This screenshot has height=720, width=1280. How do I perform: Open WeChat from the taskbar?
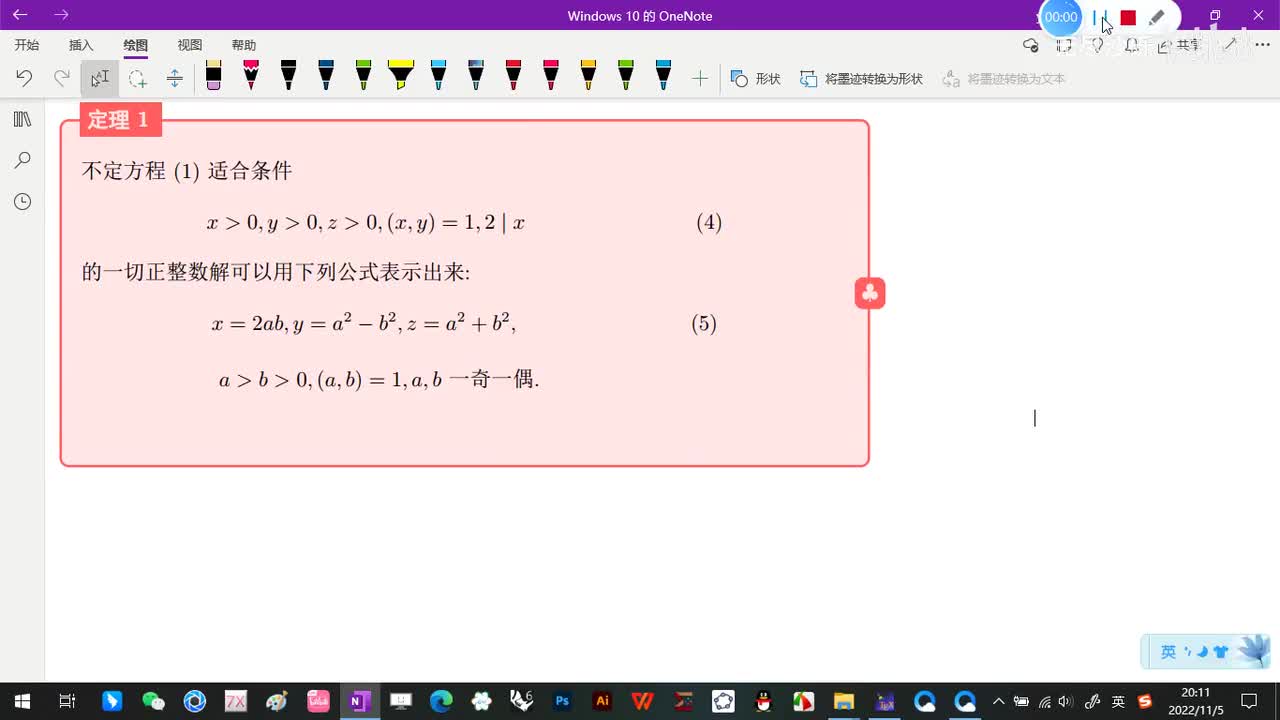coord(153,701)
